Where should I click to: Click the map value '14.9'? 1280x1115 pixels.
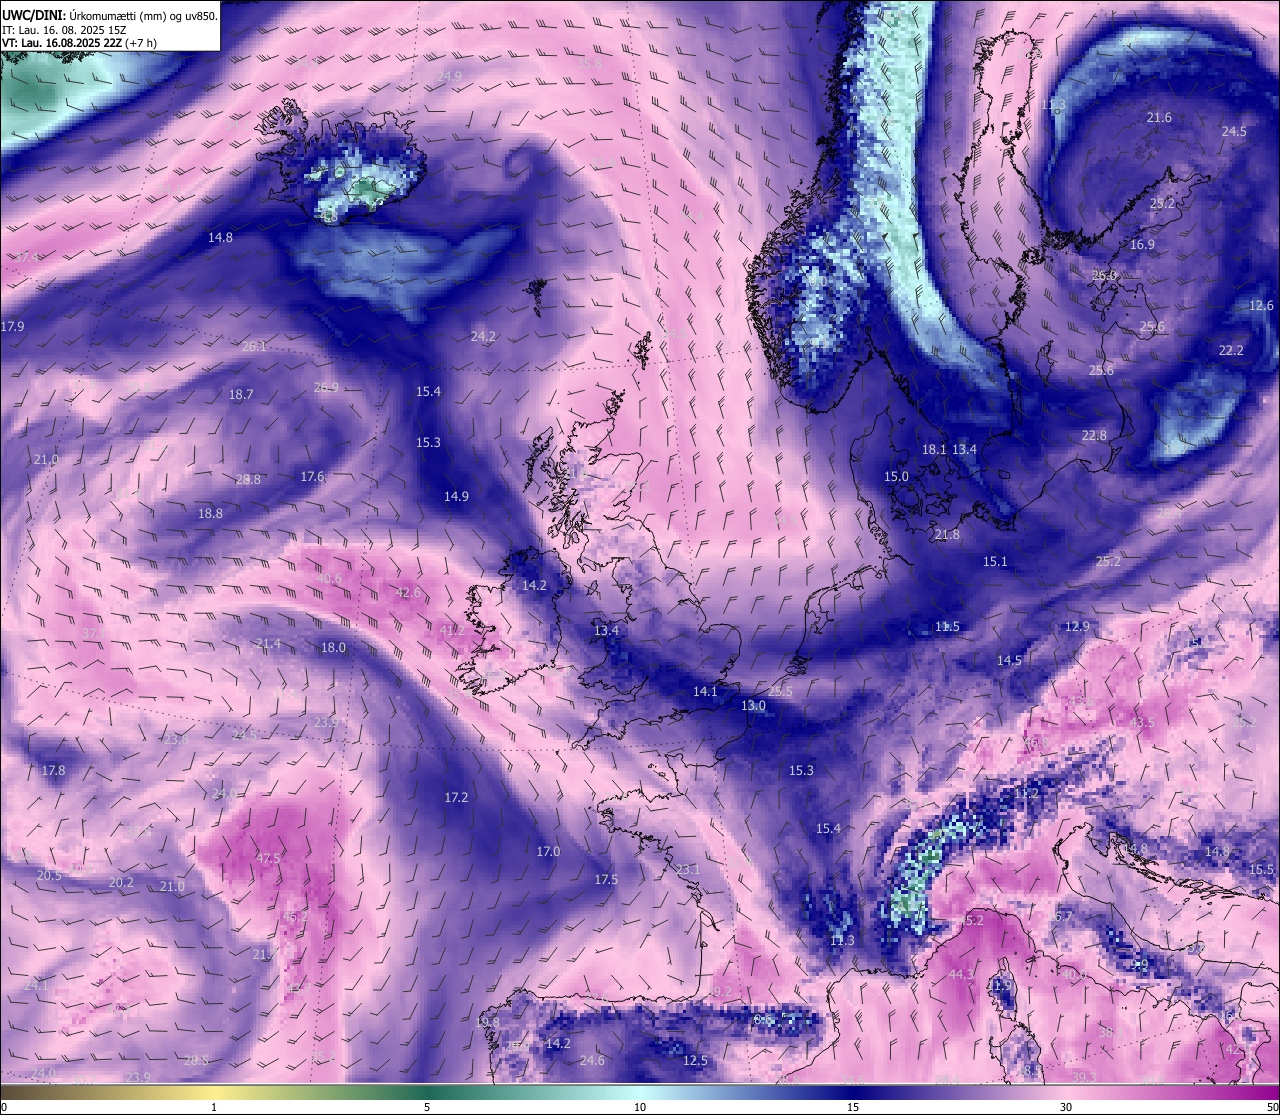point(456,496)
